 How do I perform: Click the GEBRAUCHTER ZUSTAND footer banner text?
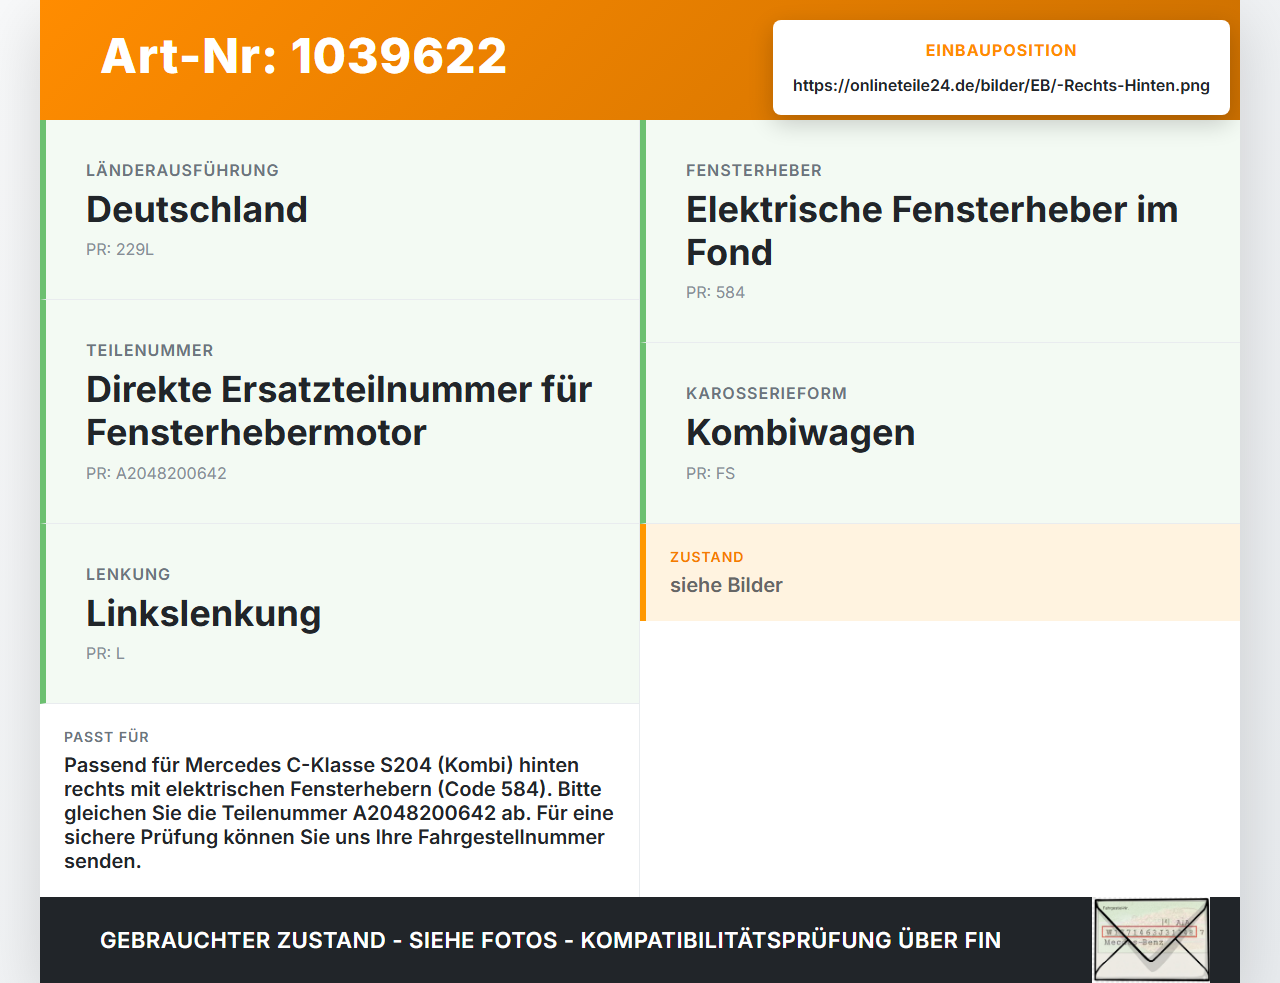click(550, 940)
